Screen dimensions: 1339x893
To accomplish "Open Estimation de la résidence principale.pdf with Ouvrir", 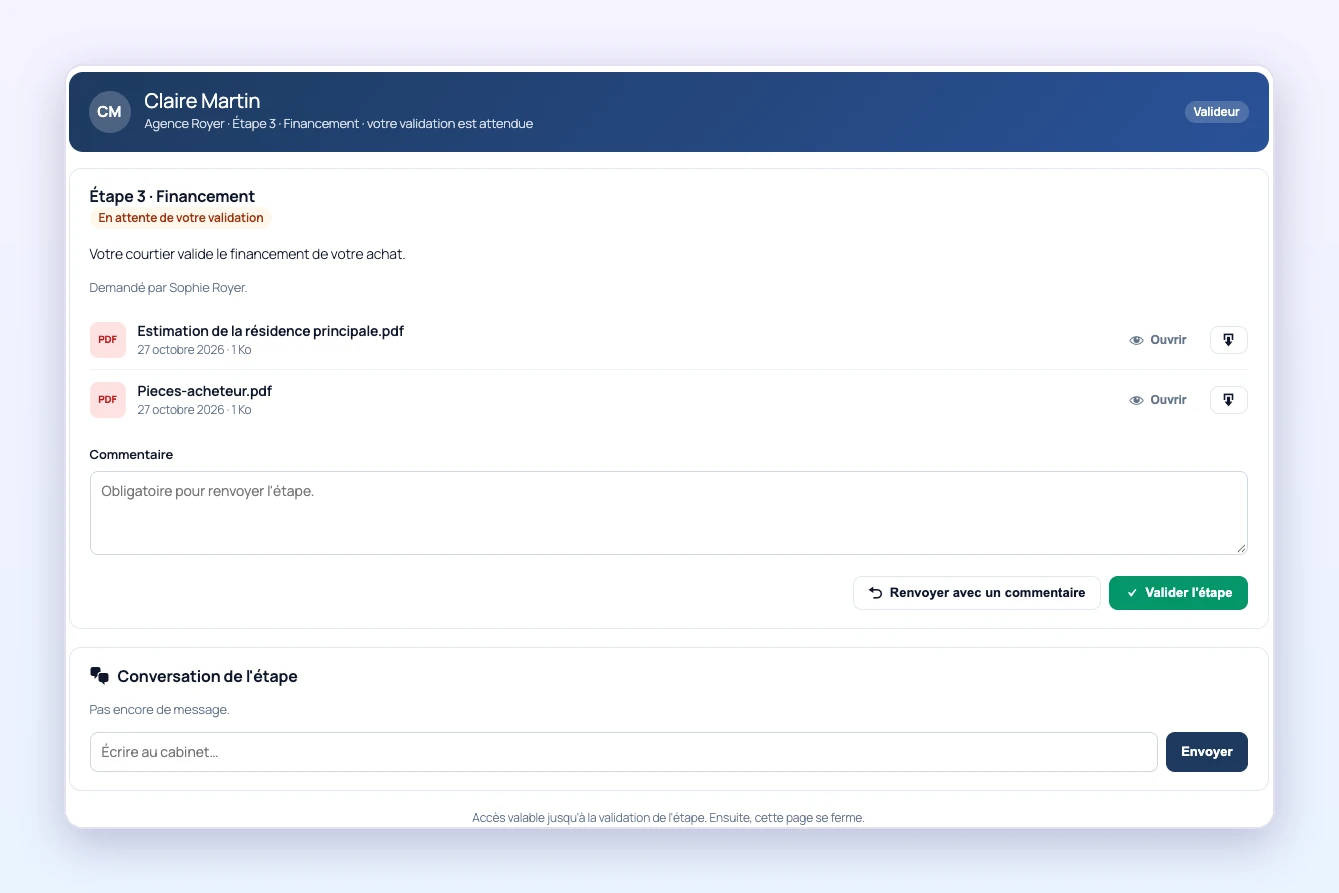I will [1158, 340].
